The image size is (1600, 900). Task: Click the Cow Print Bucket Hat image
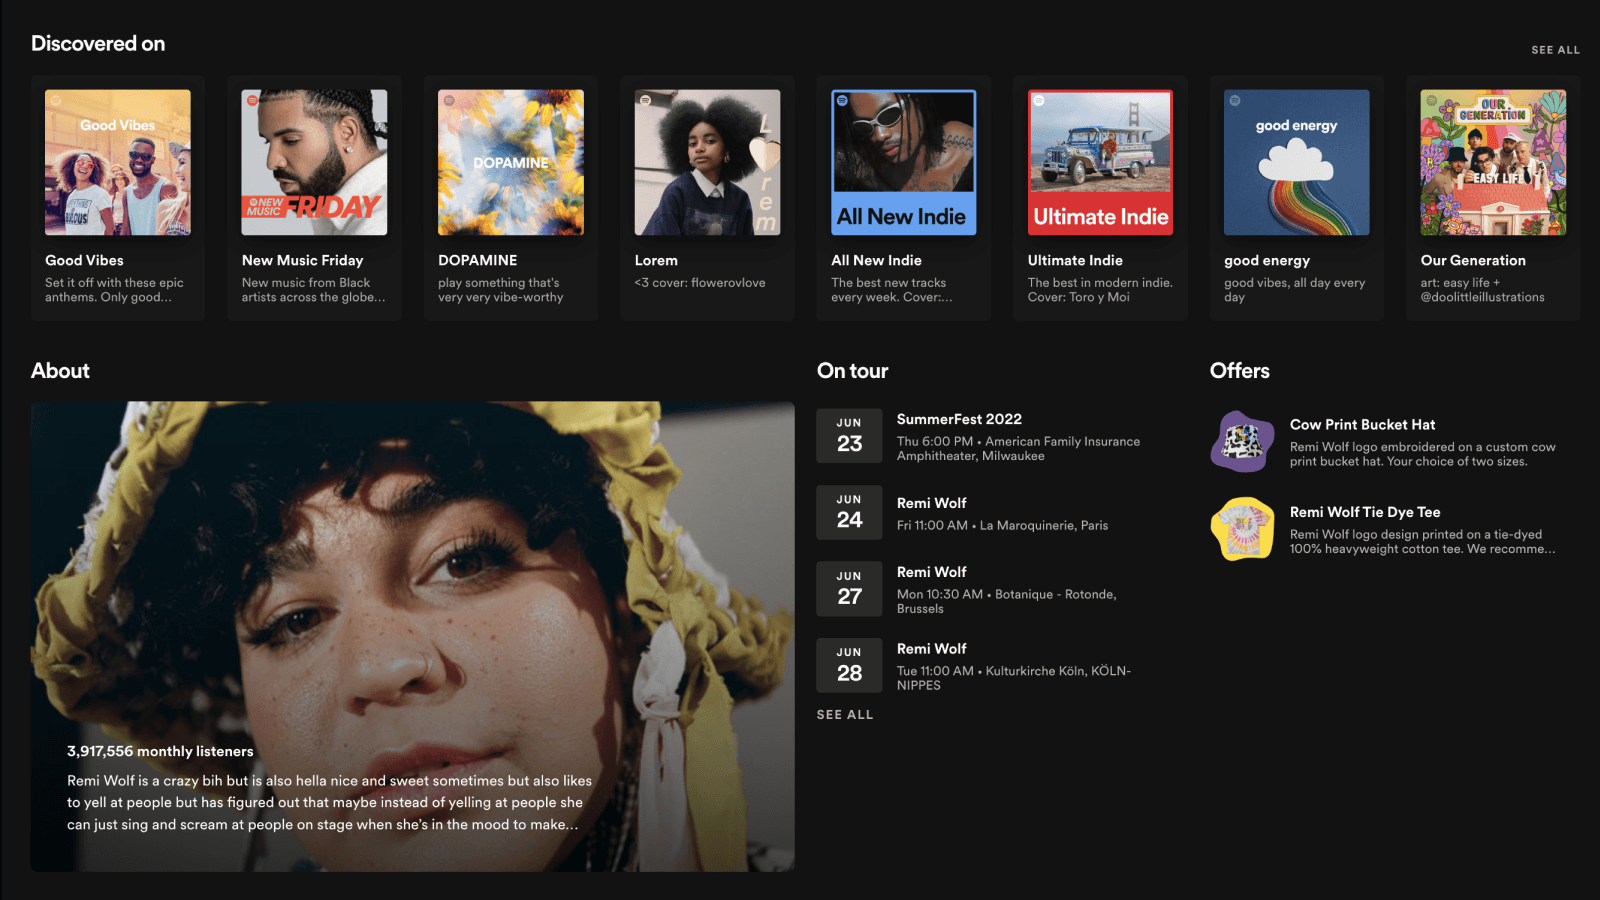(x=1243, y=441)
